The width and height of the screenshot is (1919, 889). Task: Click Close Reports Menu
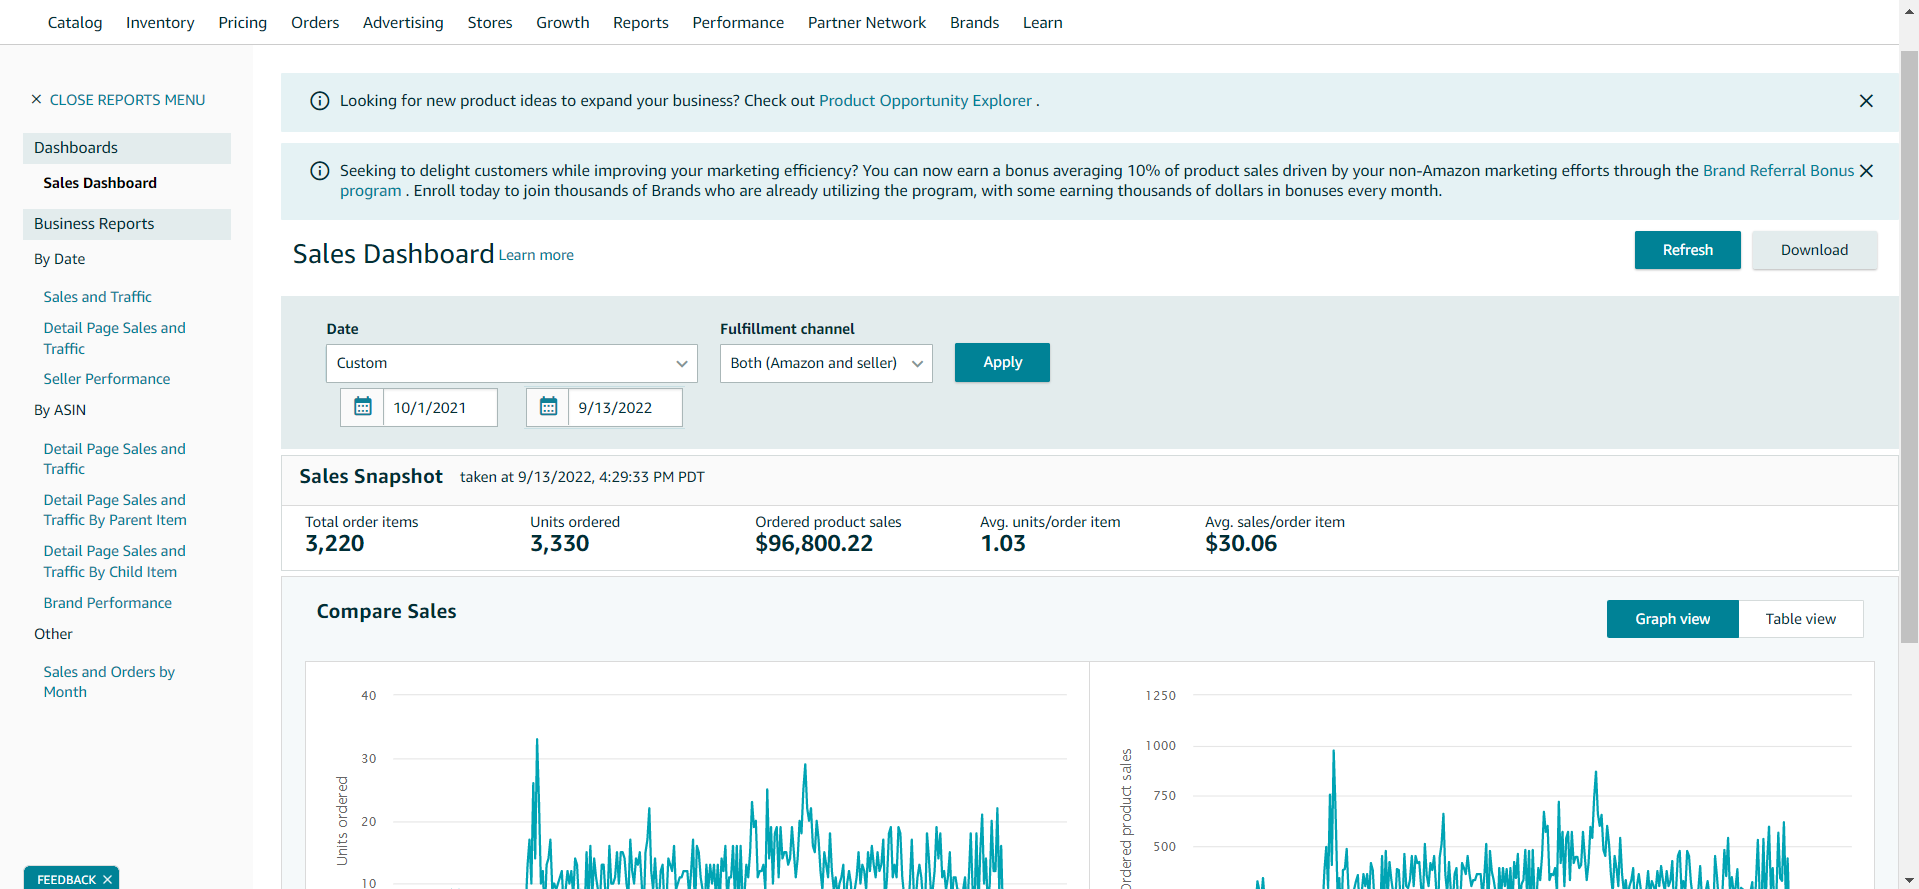point(127,100)
